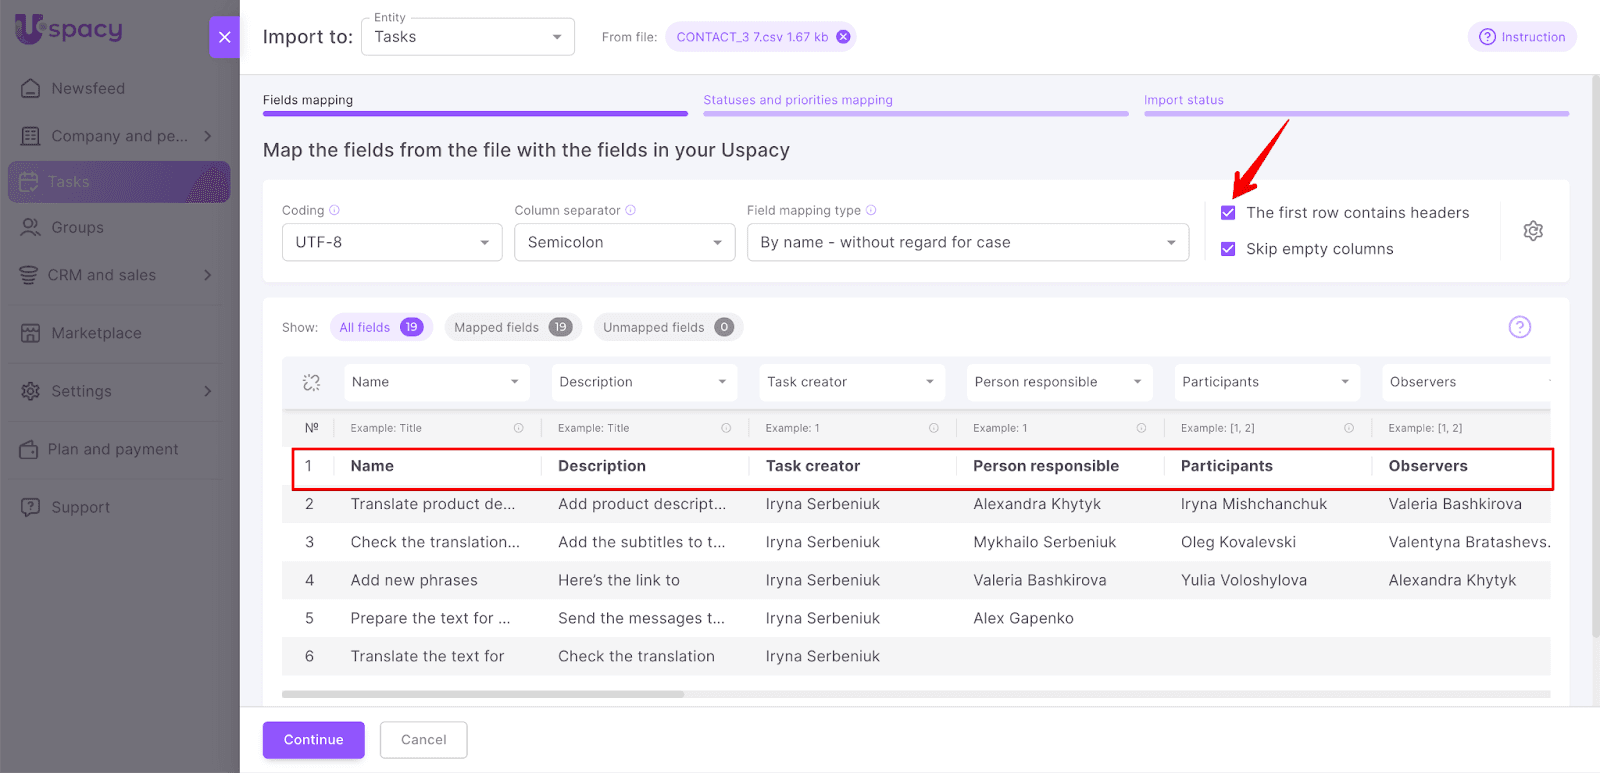The image size is (1600, 773).
Task: Click the Cancel button
Action: 423,740
